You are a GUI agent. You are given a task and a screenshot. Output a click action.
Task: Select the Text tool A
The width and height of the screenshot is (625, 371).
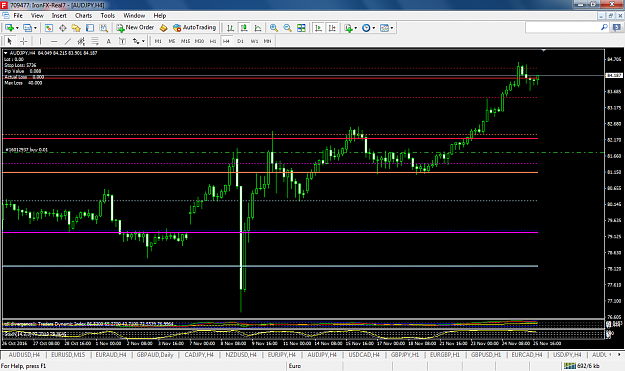coord(108,41)
